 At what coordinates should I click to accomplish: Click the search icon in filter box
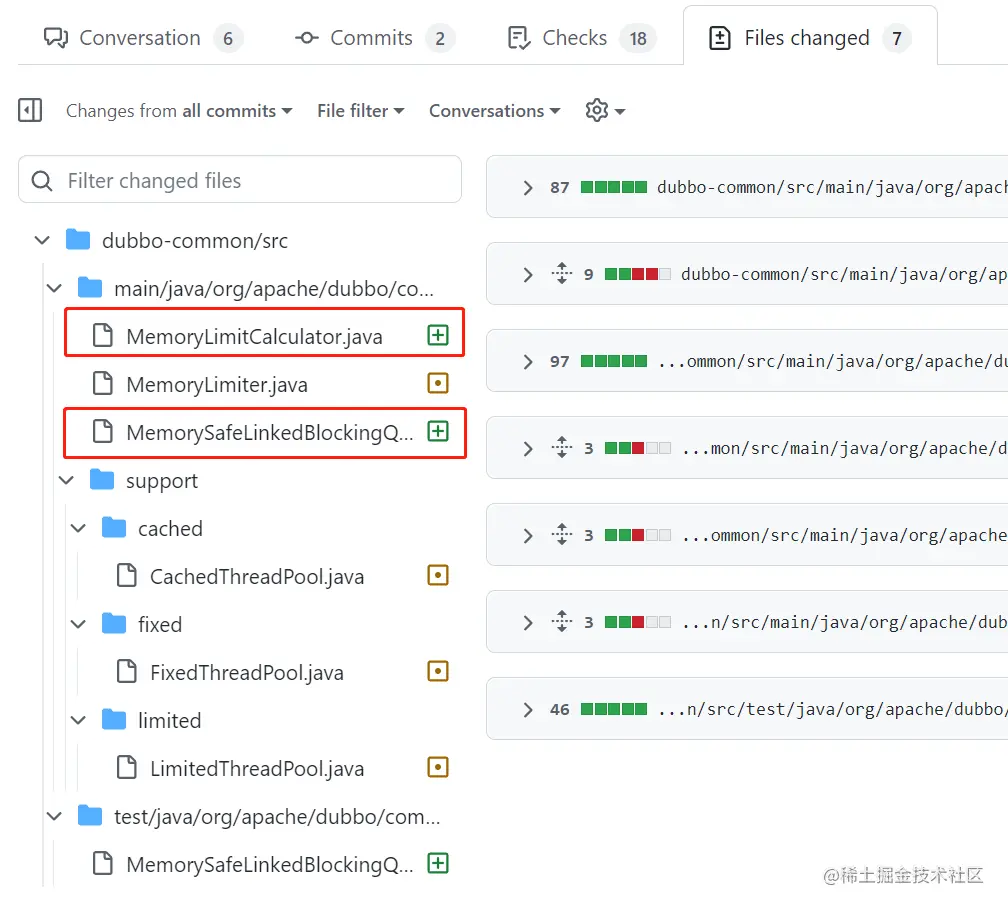tap(42, 181)
